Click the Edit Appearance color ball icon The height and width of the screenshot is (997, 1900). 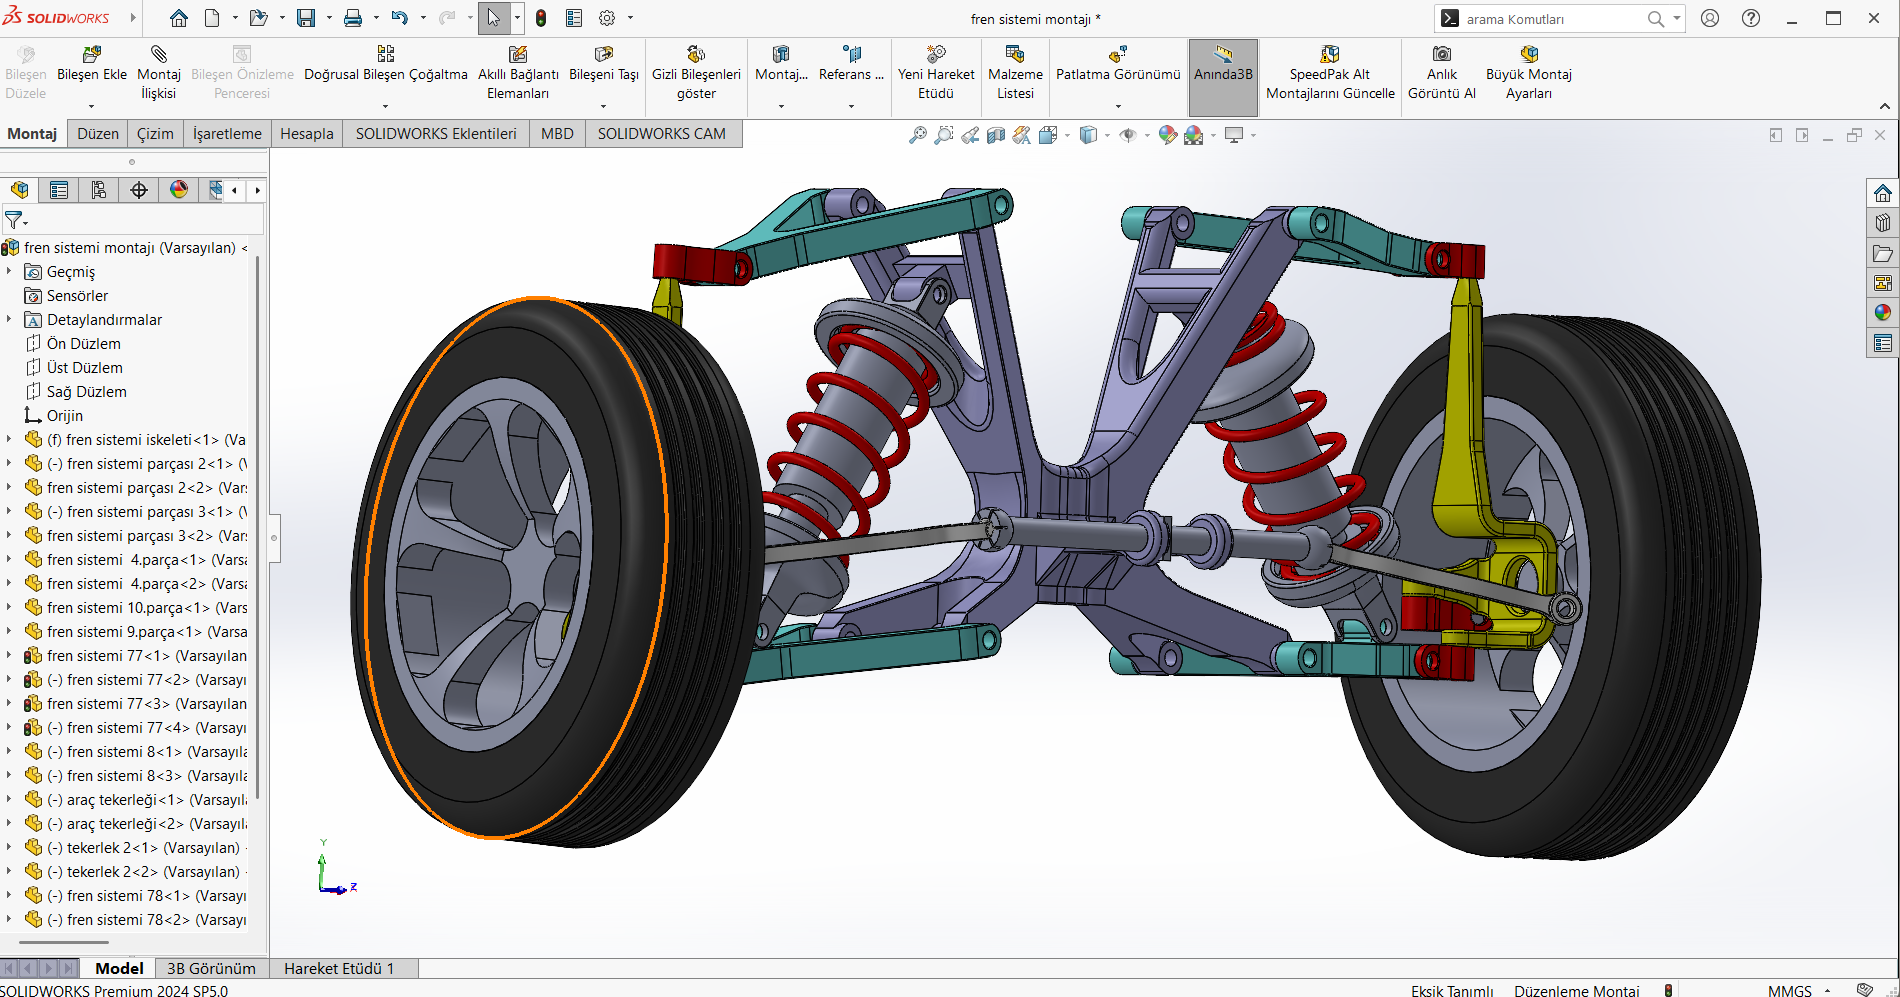coord(1167,135)
